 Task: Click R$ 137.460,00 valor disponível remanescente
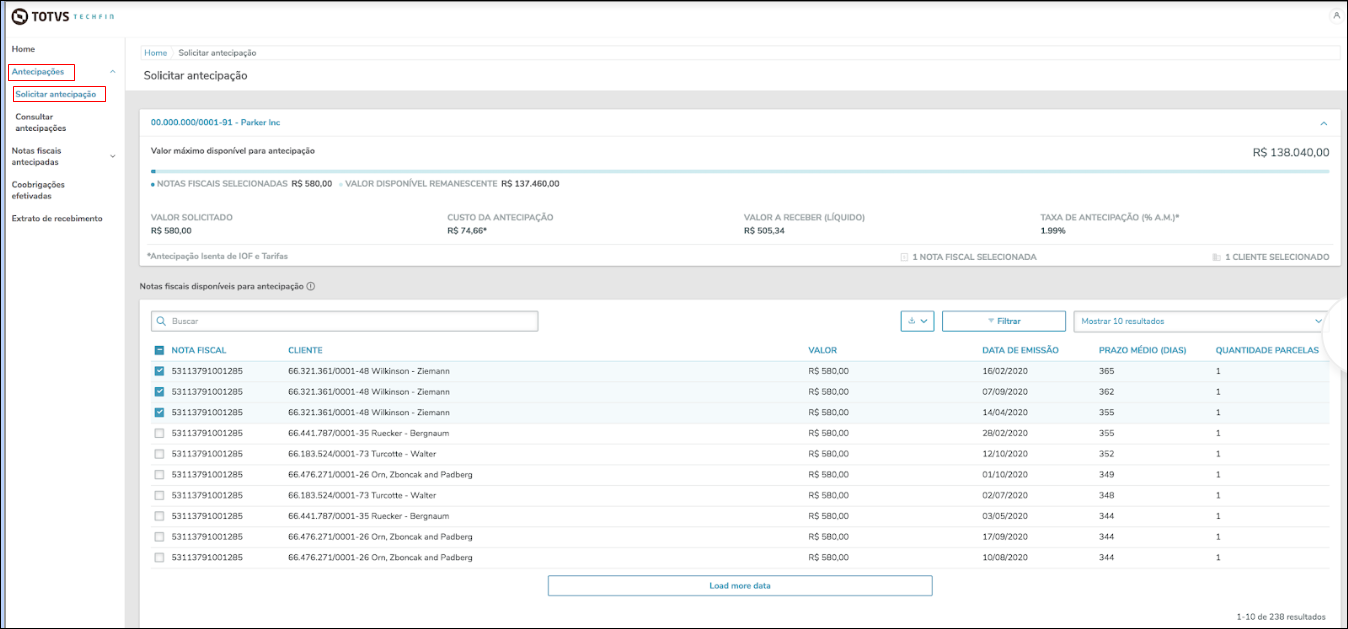[x=530, y=184]
